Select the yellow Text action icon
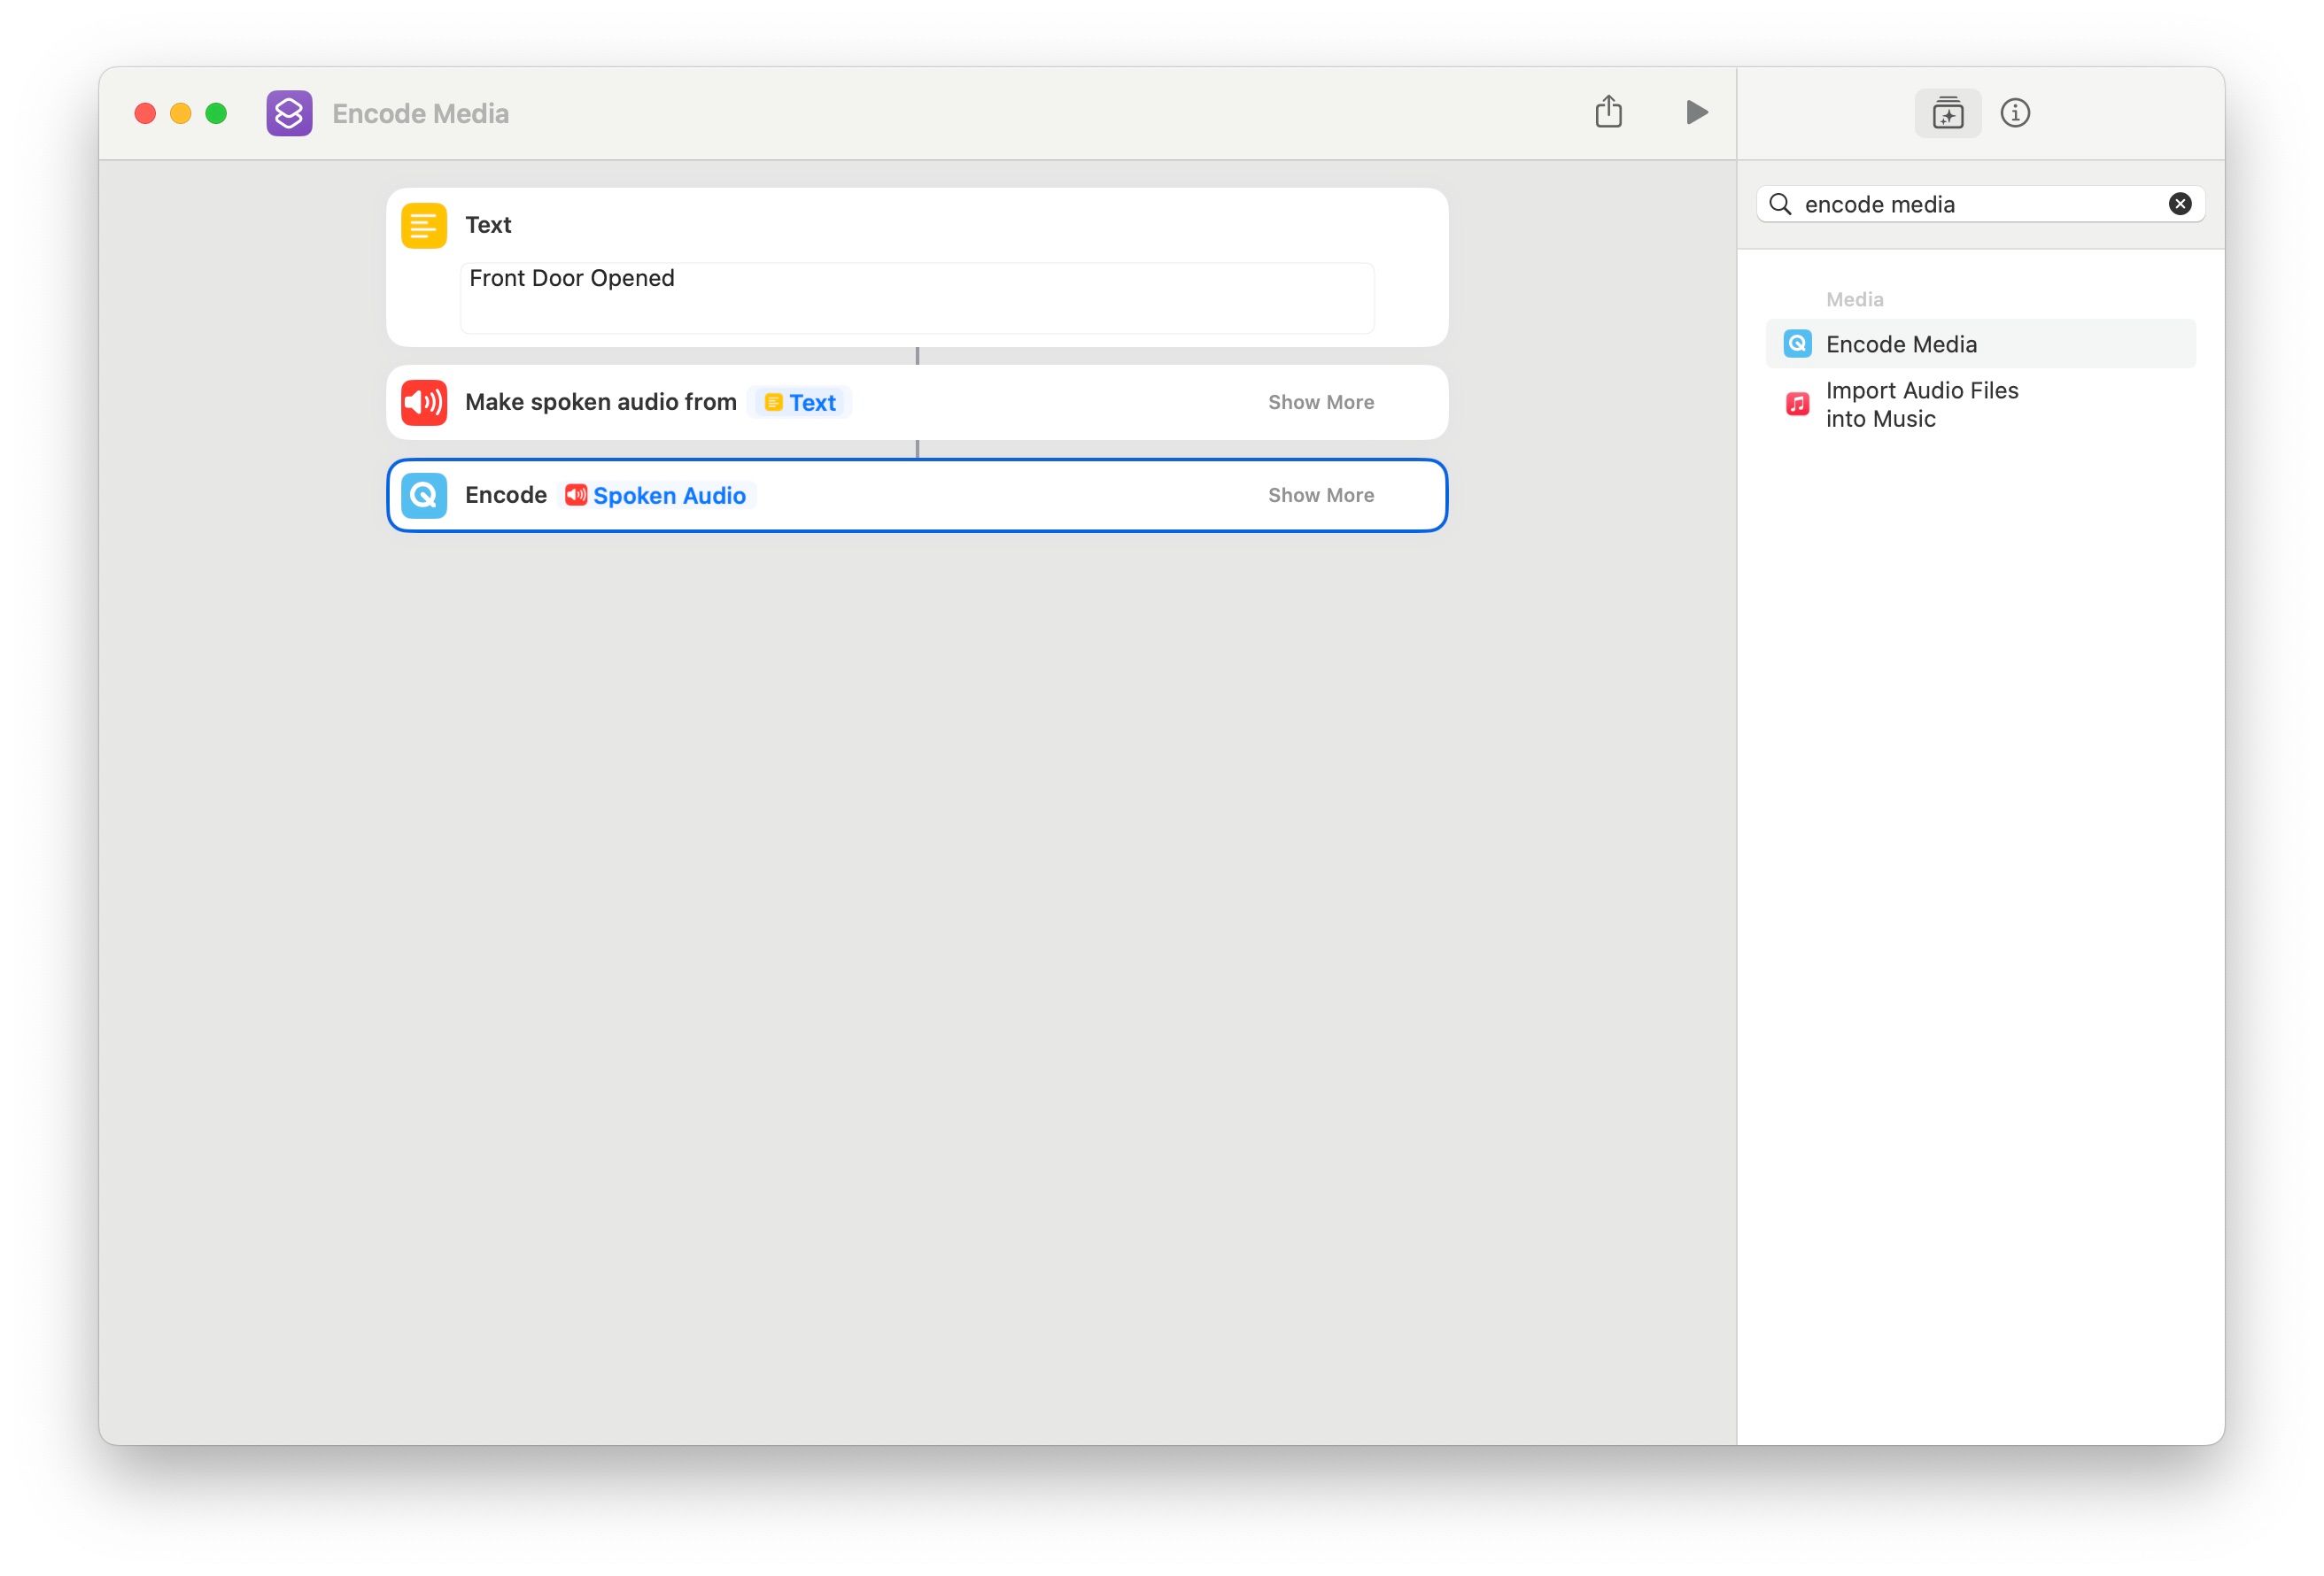2324x1576 pixels. [423, 224]
